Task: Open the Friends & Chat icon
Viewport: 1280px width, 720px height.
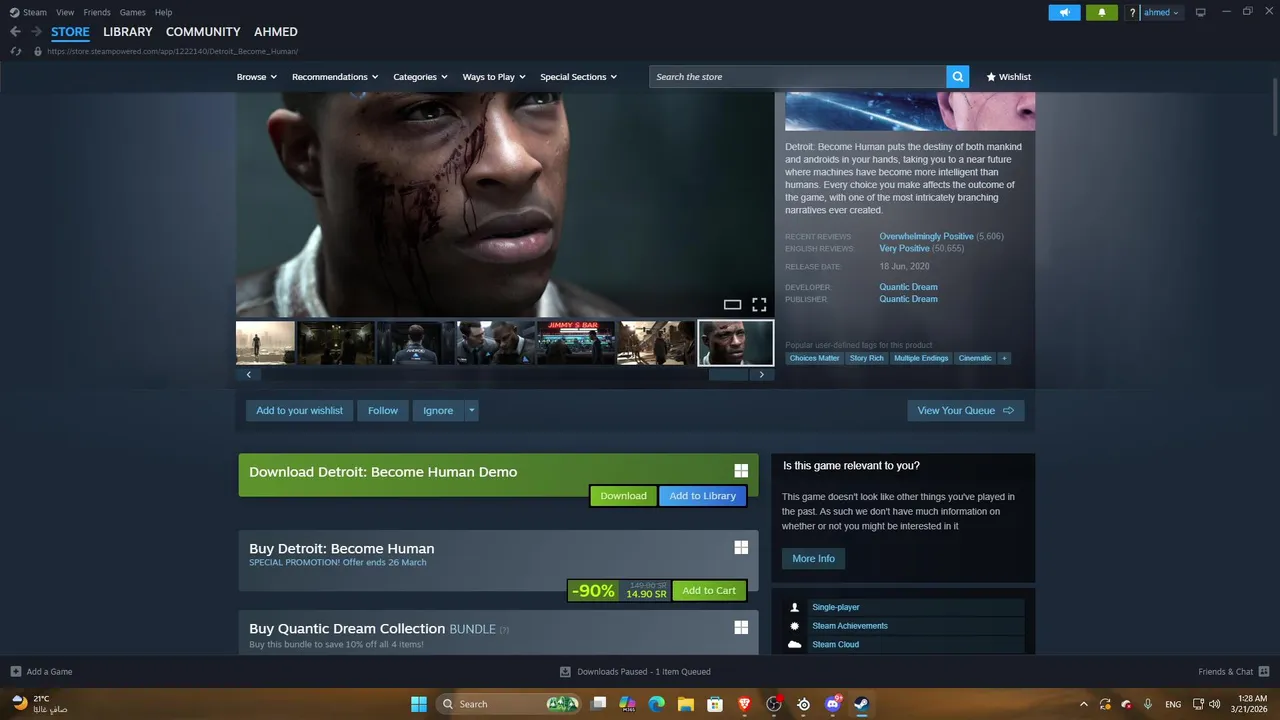Action: 1264,671
